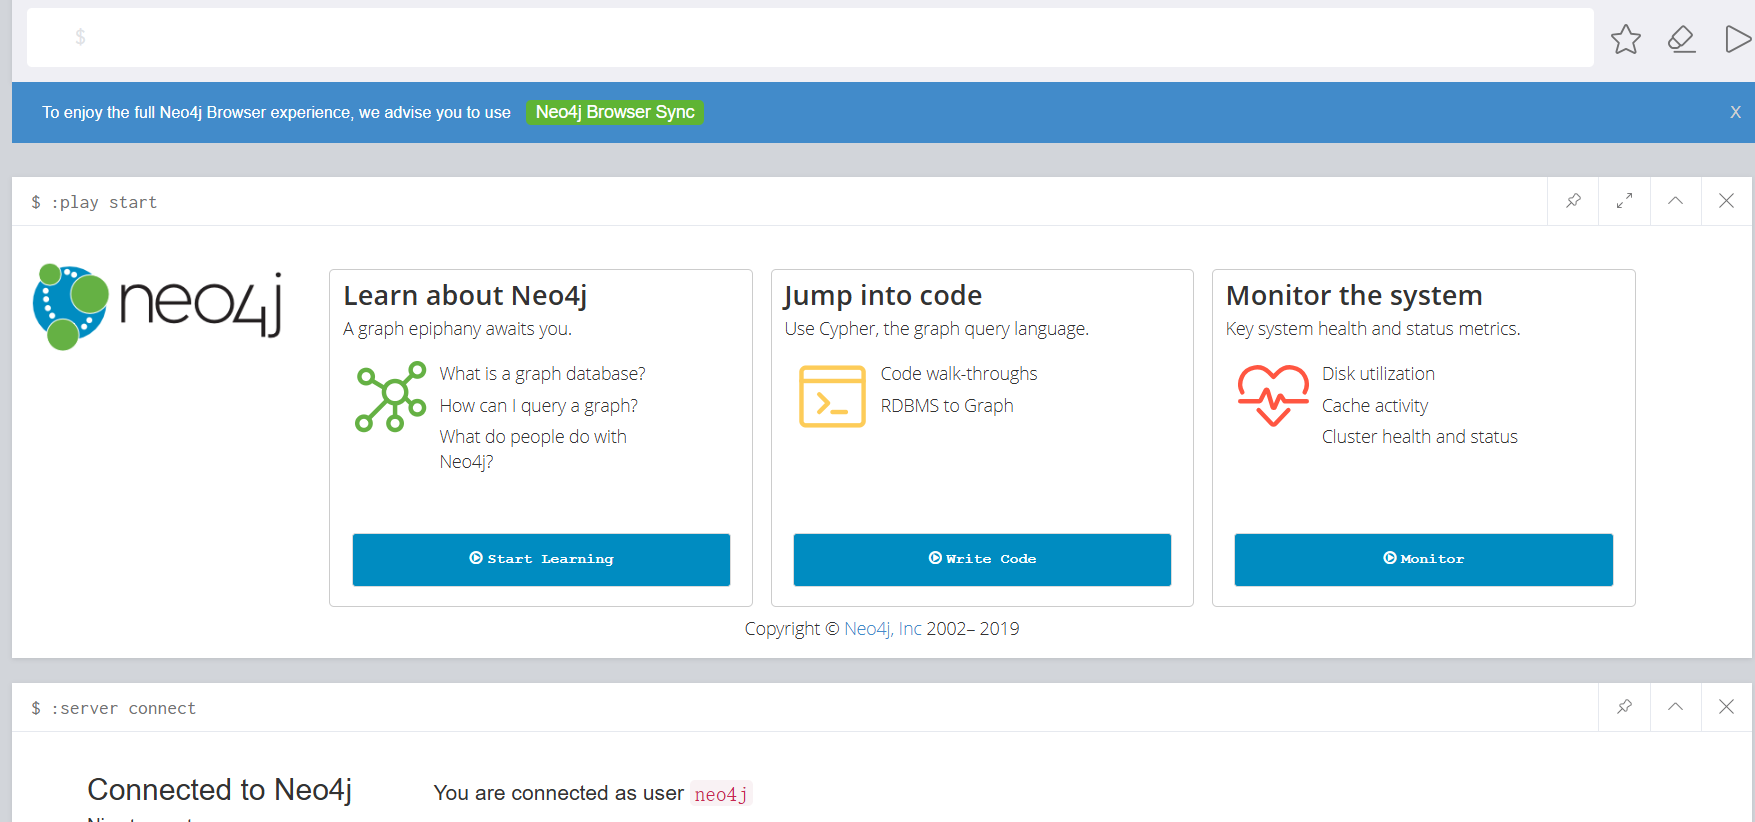Click the Monitor button

(1424, 559)
